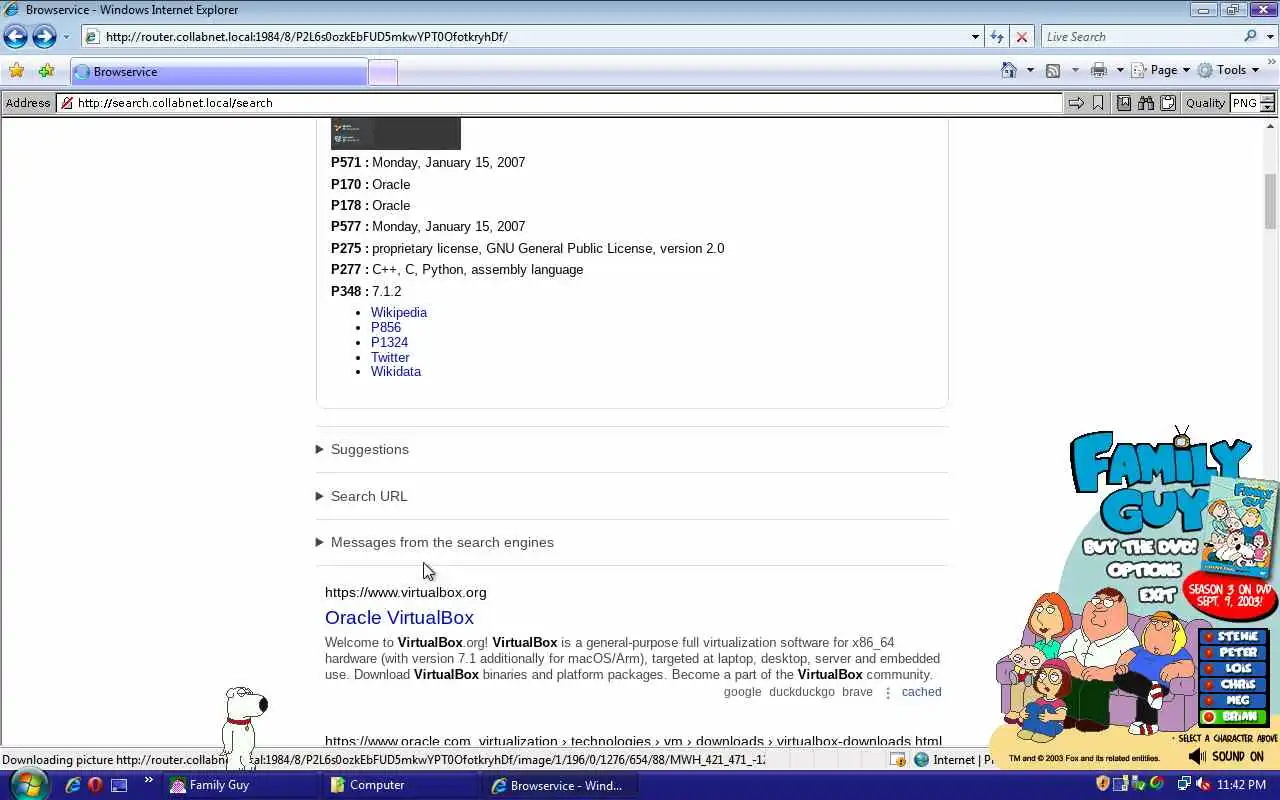Switch to Family Guy taskbar window
The height and width of the screenshot is (800, 1280).
pos(240,785)
